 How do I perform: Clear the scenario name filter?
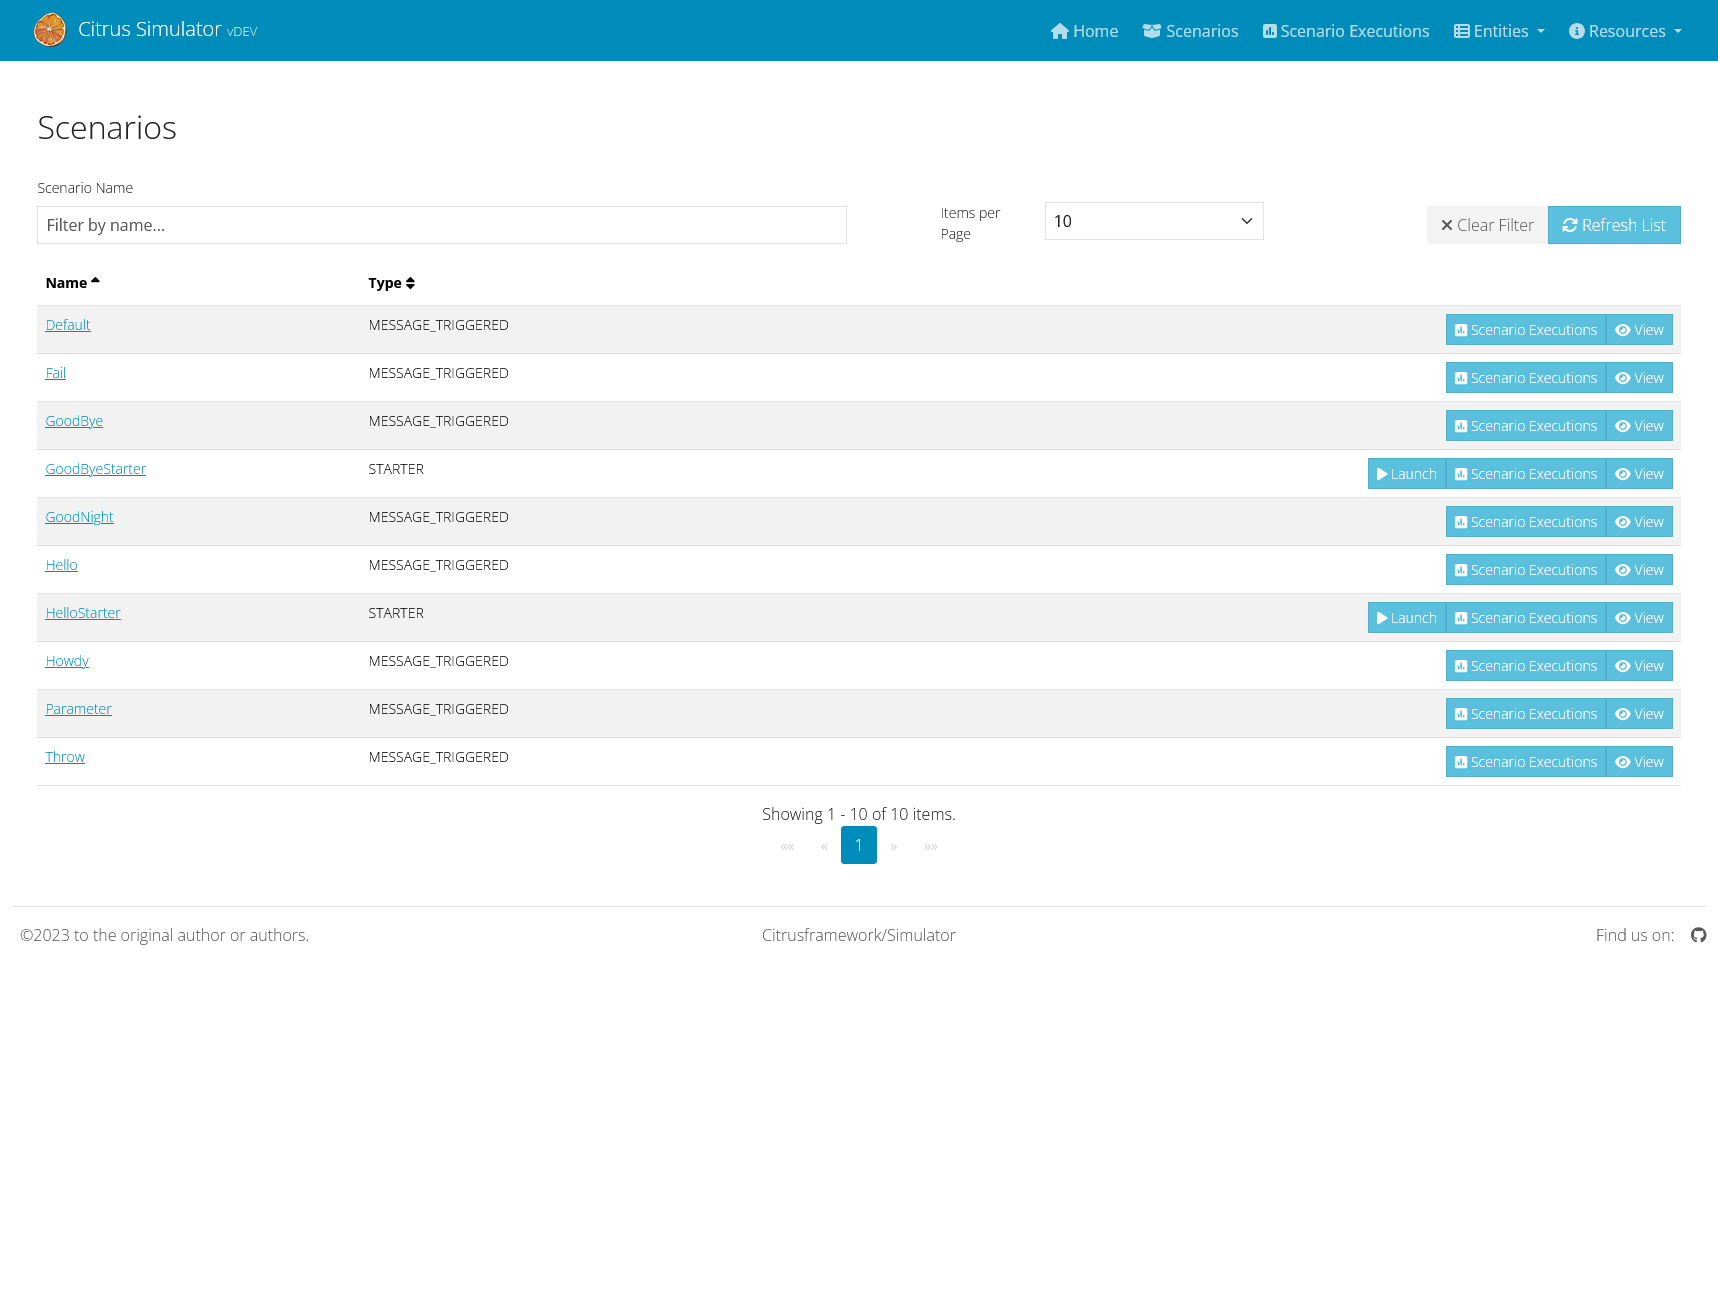[1486, 225]
